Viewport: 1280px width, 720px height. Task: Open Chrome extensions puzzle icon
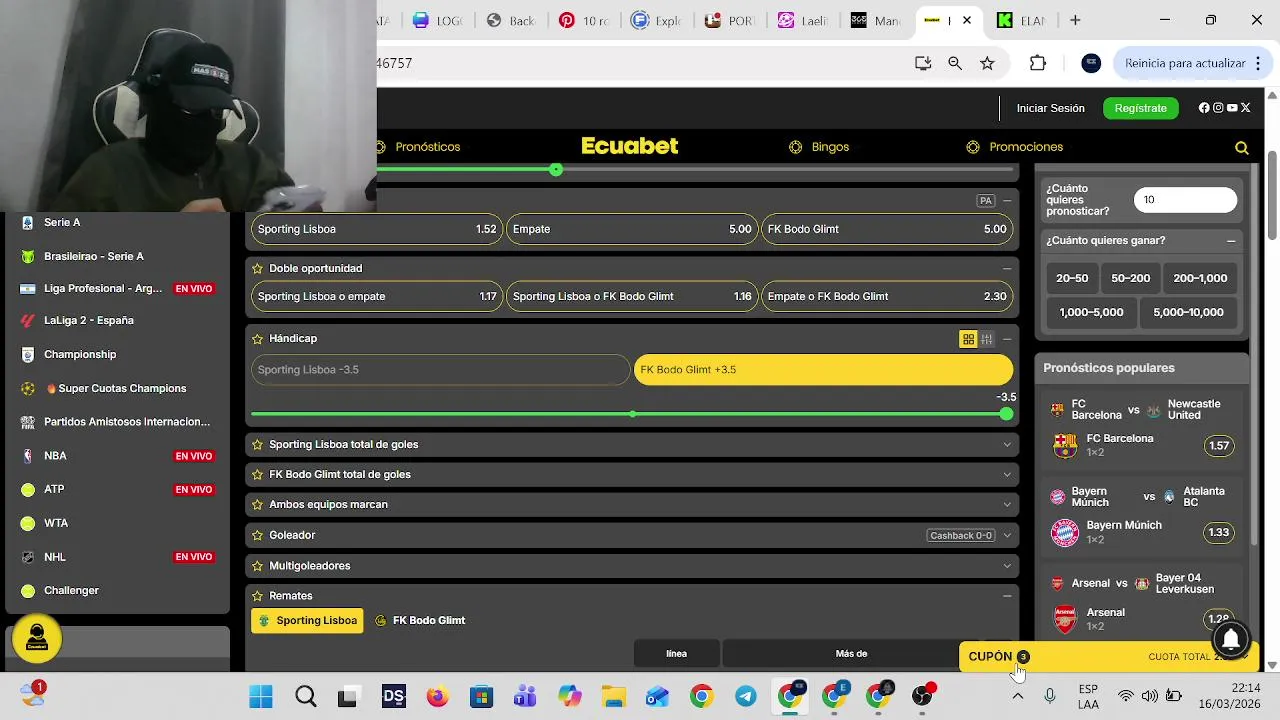tap(1038, 63)
